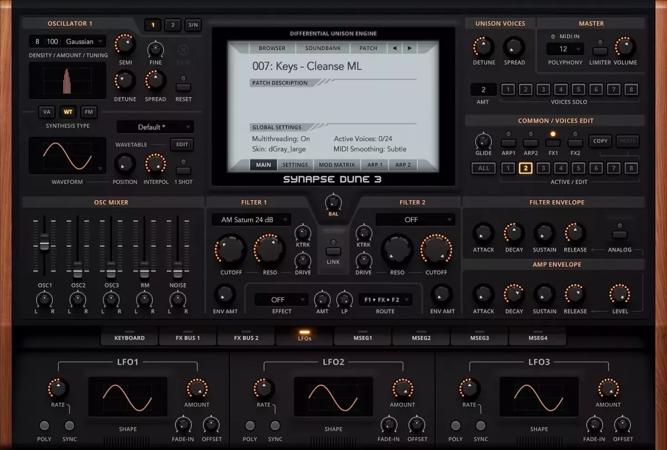This screenshot has width=667, height=450.
Task: Click the Filter 1 CUTOFF knob
Action: (x=229, y=249)
